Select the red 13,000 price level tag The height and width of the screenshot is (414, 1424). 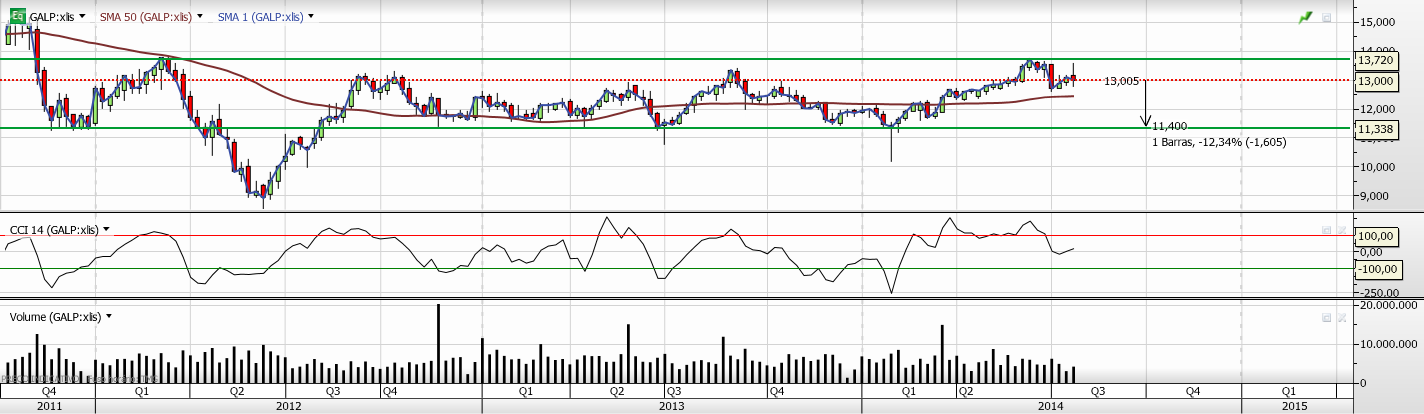coord(1375,81)
